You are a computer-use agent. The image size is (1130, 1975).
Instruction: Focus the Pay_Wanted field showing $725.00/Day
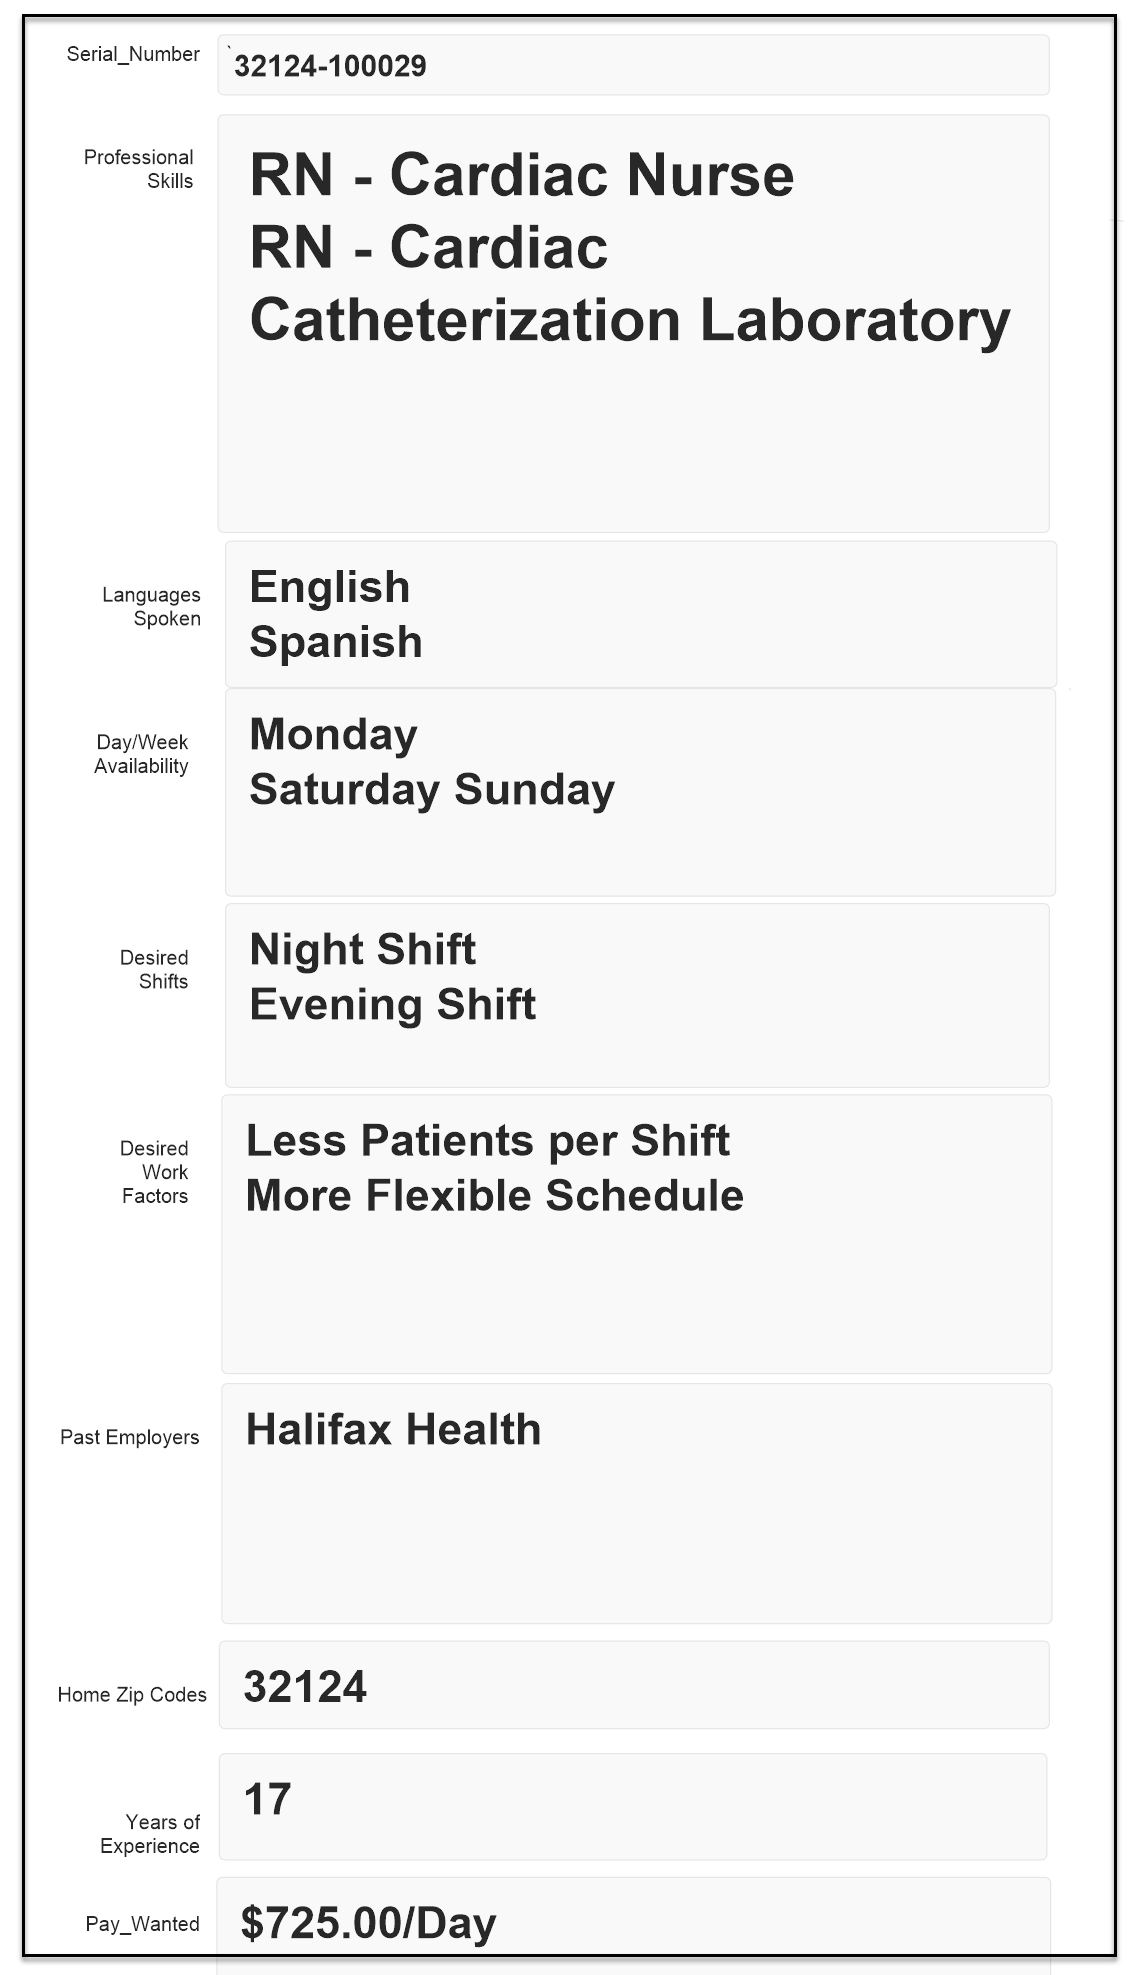click(632, 1922)
